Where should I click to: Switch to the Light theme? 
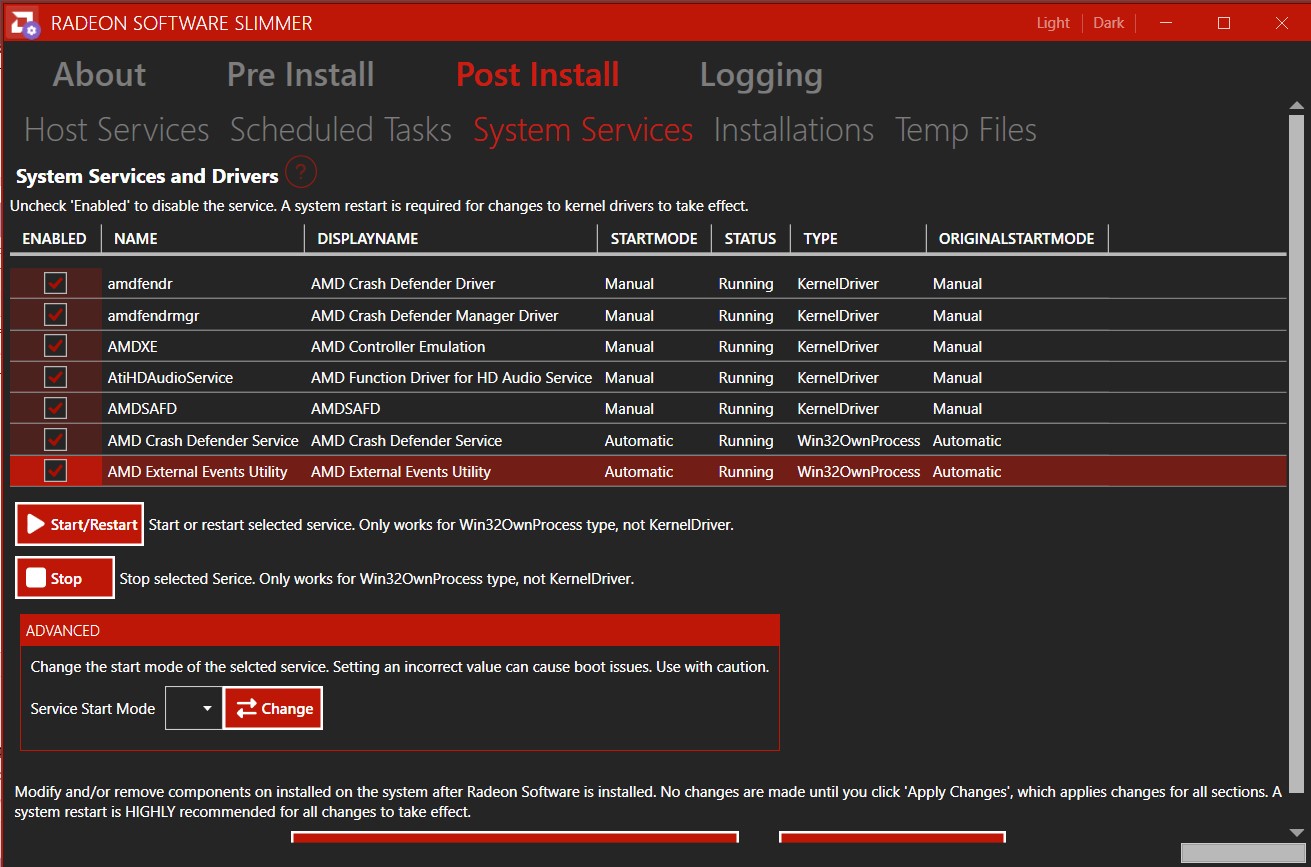coord(1053,23)
